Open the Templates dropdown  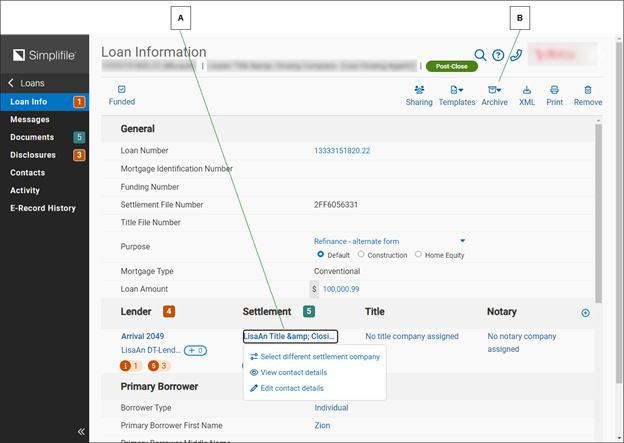[457, 96]
